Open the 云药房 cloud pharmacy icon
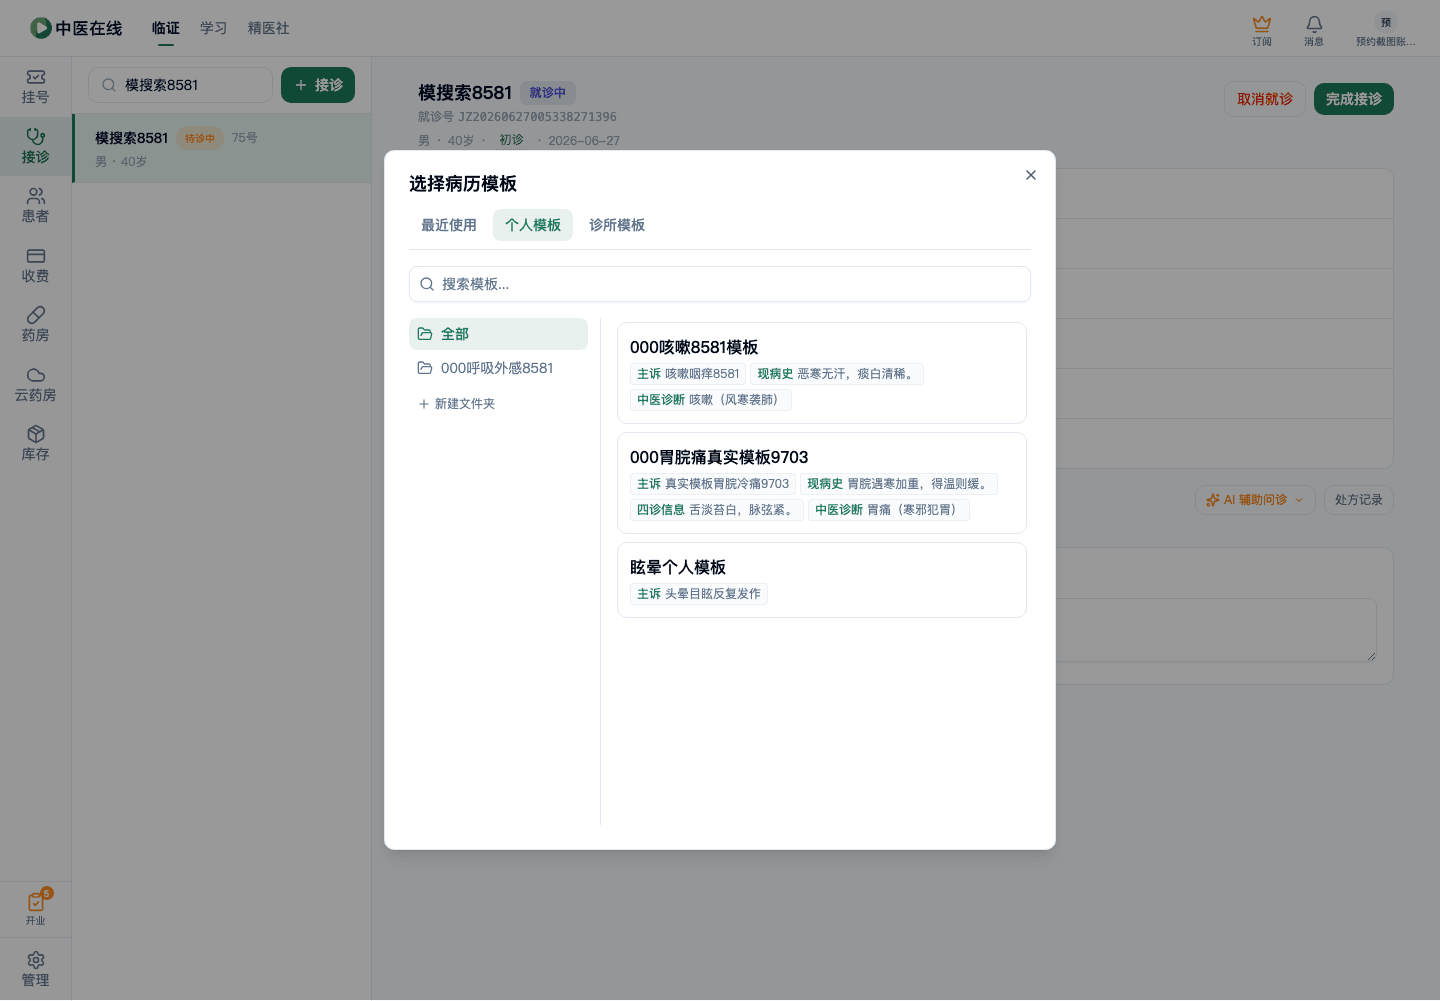Screen dimensions: 1440x1001 (x=35, y=385)
